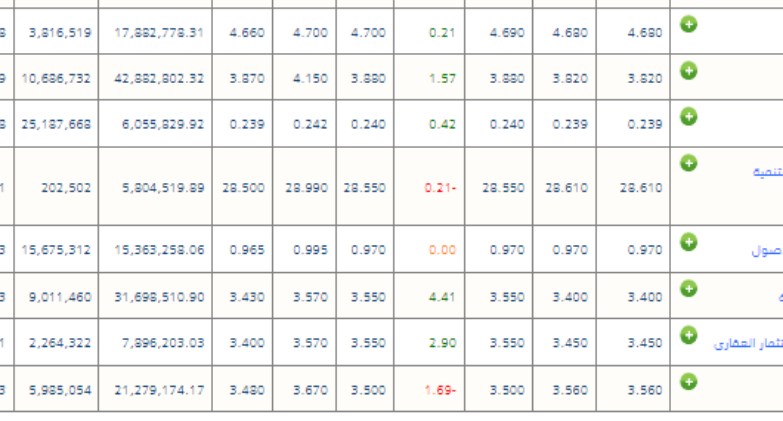
Task: Click the green plus beside the 3.400 row
Action: point(689,288)
